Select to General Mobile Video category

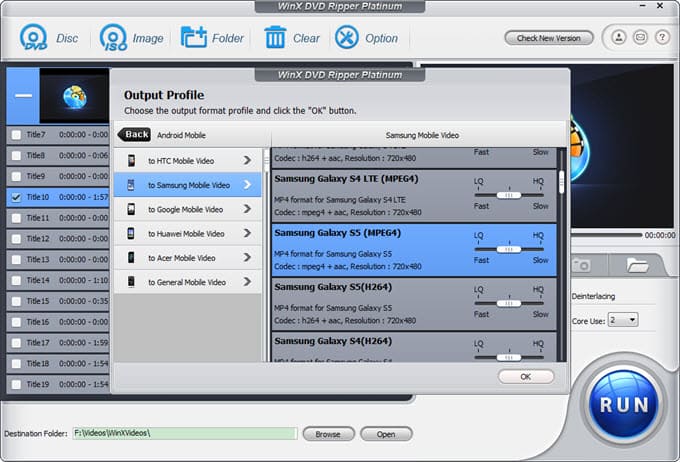(187, 282)
